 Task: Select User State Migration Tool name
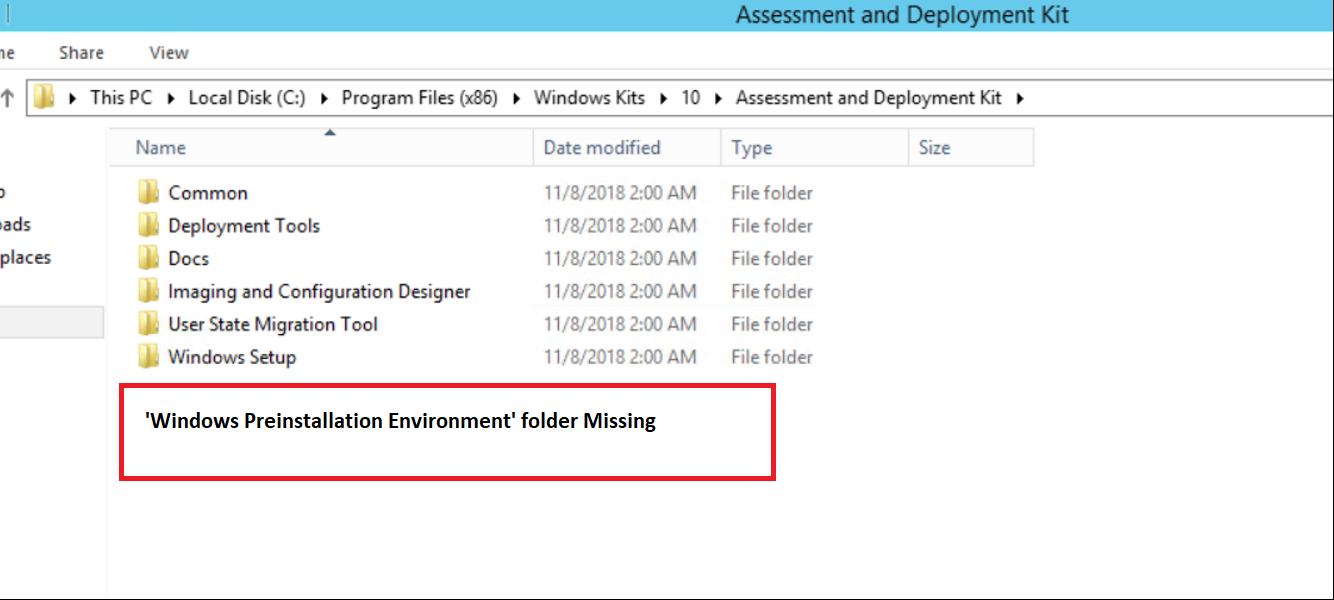coord(273,324)
